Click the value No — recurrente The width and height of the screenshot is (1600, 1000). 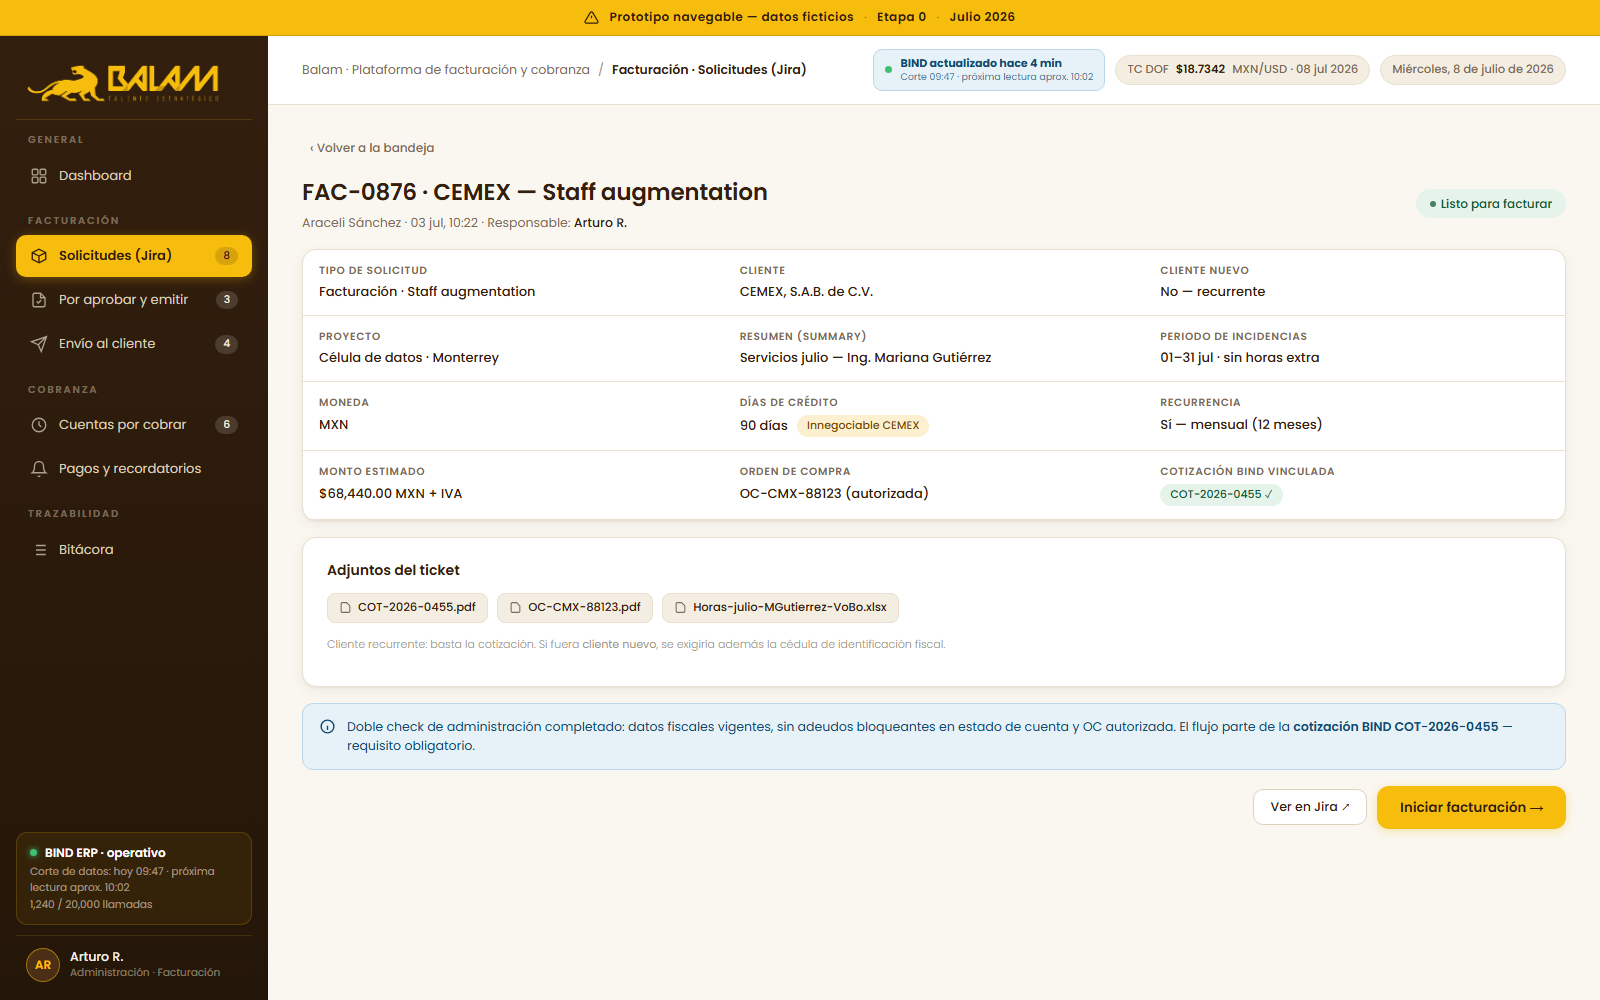coord(1213,292)
